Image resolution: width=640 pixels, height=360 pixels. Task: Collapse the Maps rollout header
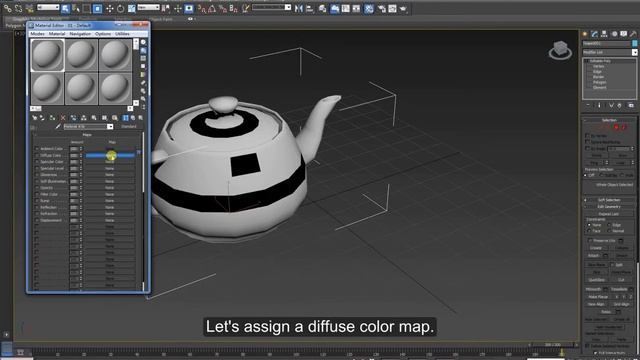(x=87, y=135)
